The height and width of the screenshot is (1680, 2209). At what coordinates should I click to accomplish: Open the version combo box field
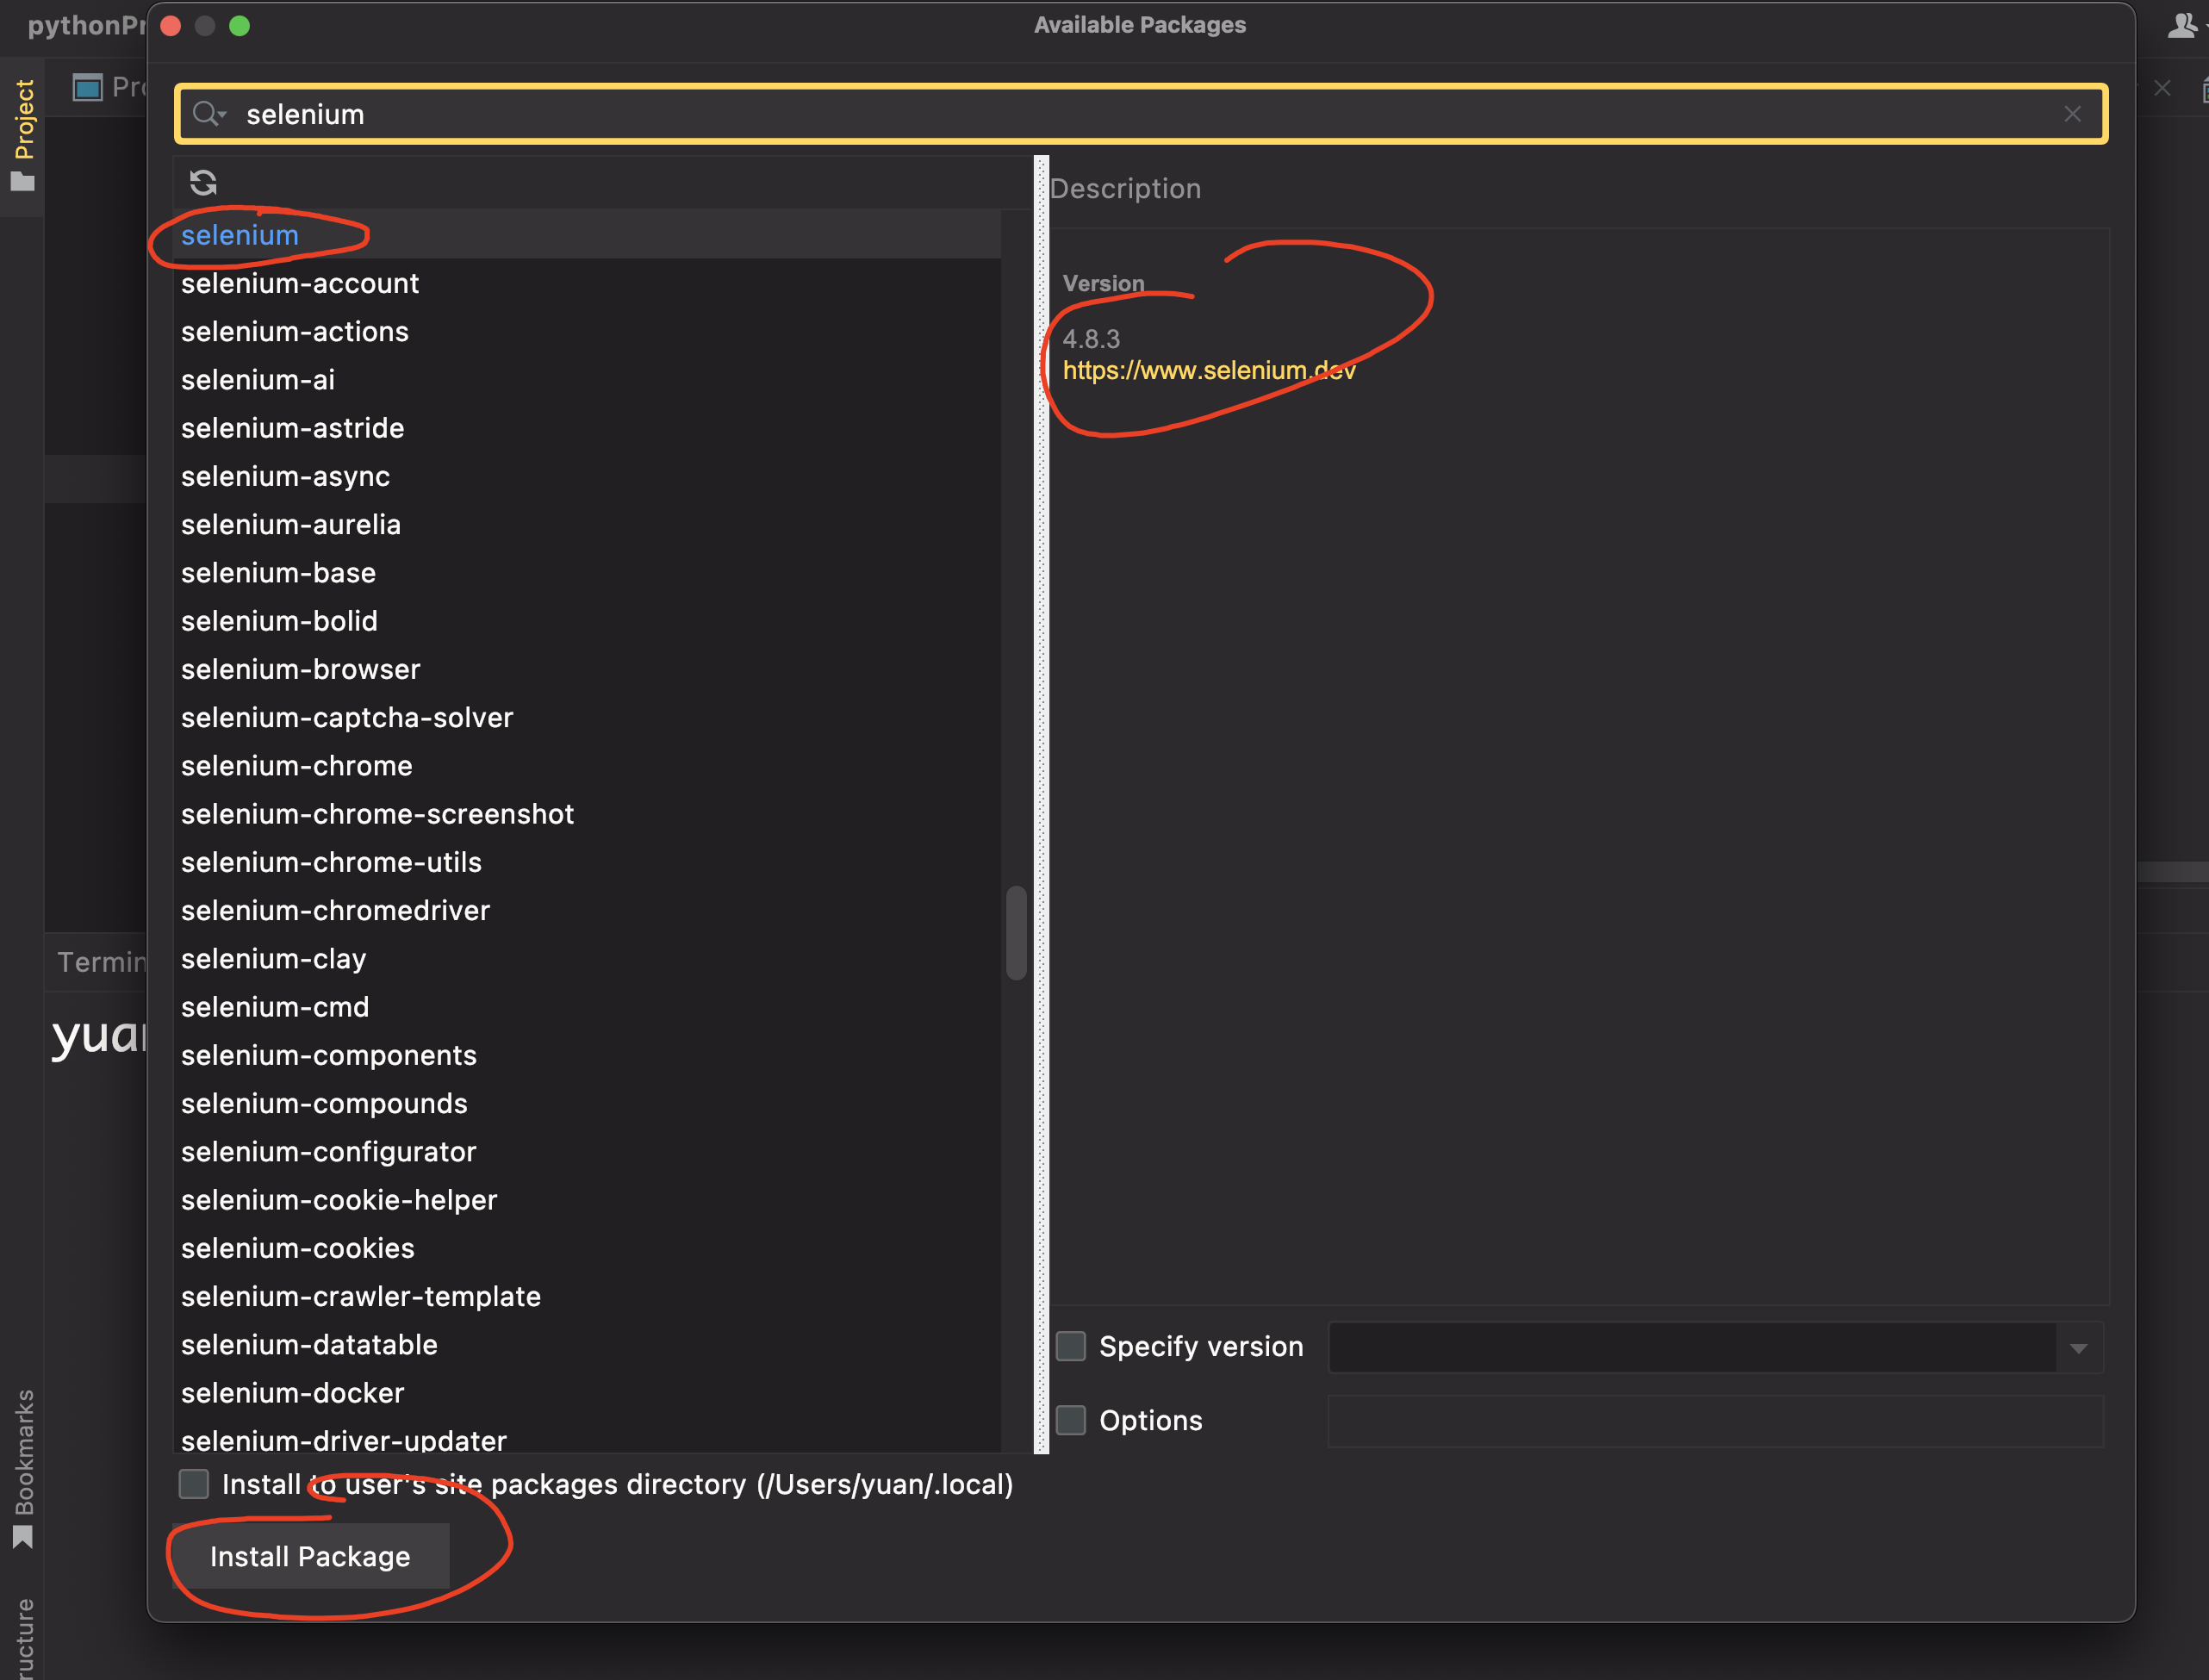(1690, 1348)
